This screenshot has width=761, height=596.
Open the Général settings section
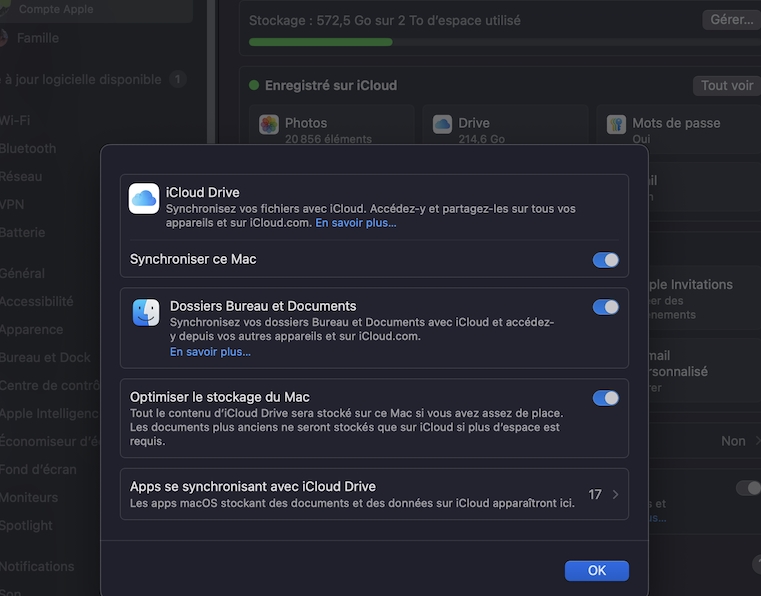[x=22, y=273]
